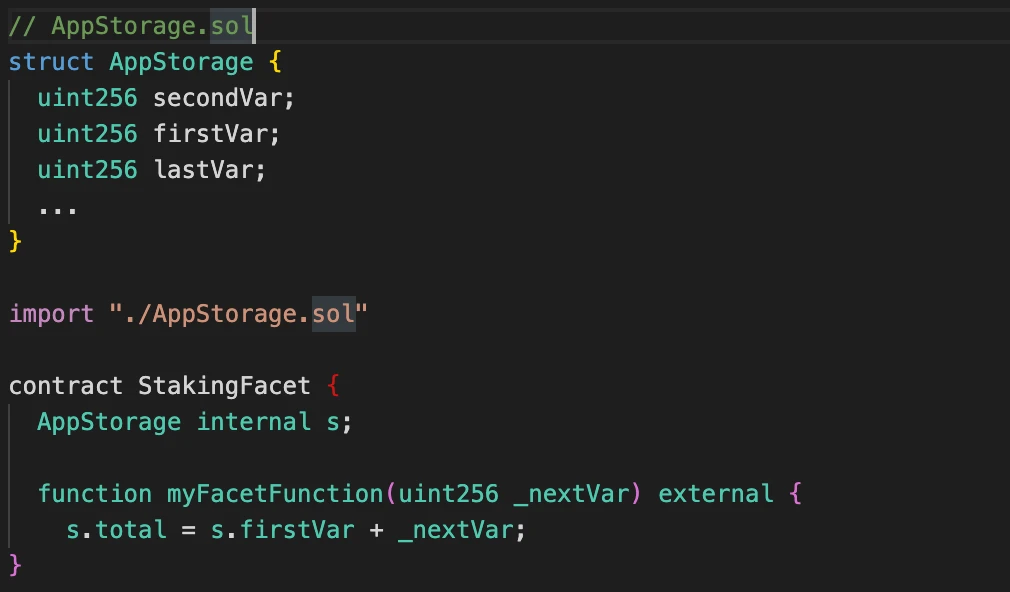Click the comment line at the top
This screenshot has height=592, width=1010.
point(130,26)
